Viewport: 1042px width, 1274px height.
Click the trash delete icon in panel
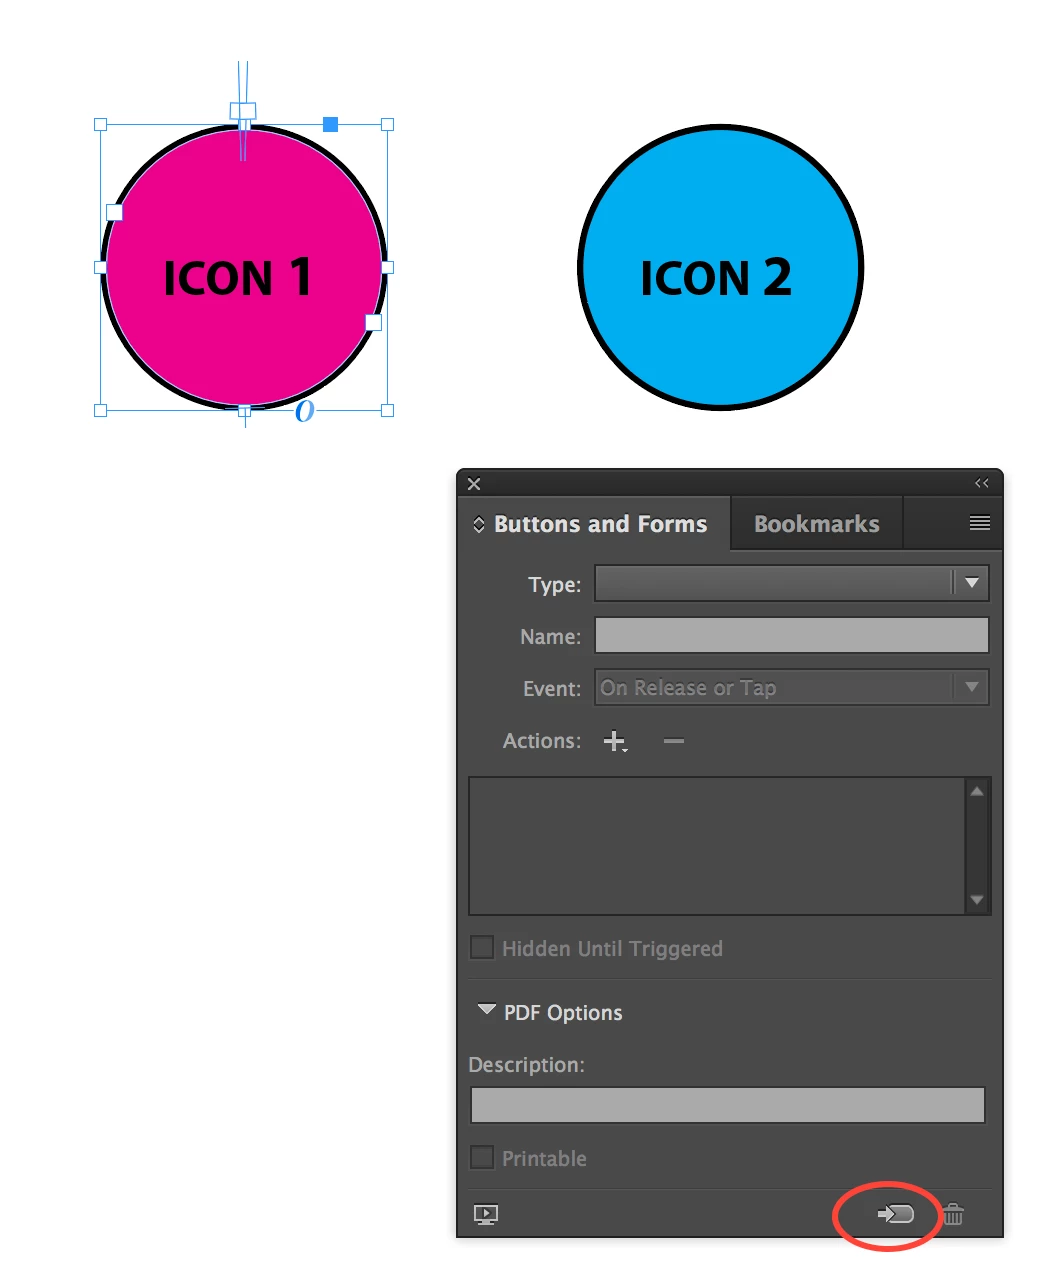click(954, 1214)
